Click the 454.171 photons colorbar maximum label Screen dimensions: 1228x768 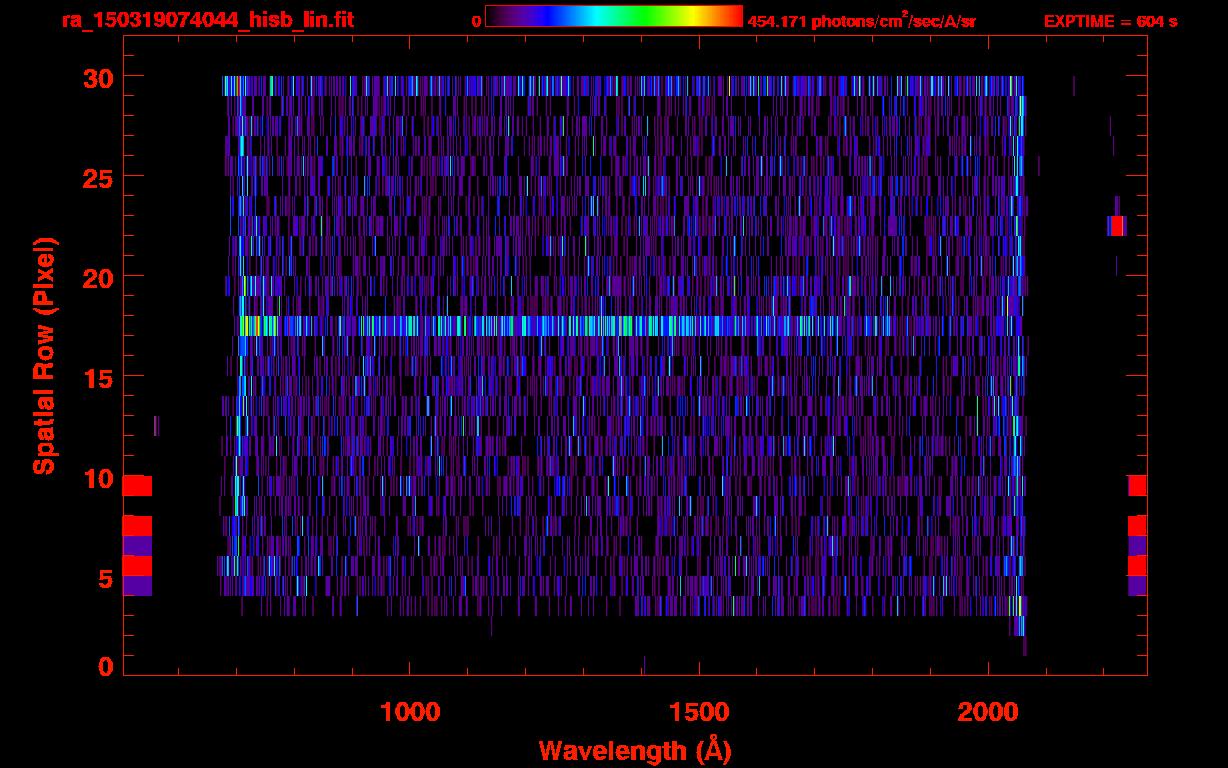[861, 21]
